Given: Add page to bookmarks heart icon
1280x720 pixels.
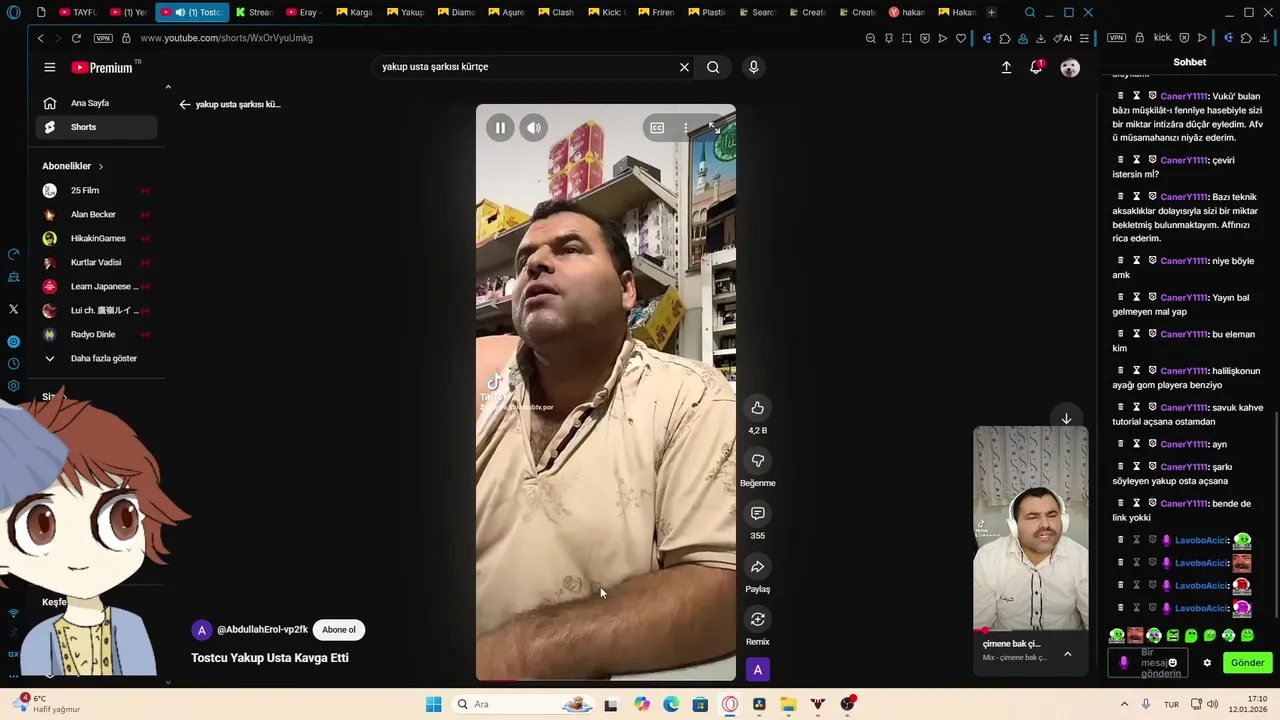Looking at the screenshot, I should [x=961, y=38].
